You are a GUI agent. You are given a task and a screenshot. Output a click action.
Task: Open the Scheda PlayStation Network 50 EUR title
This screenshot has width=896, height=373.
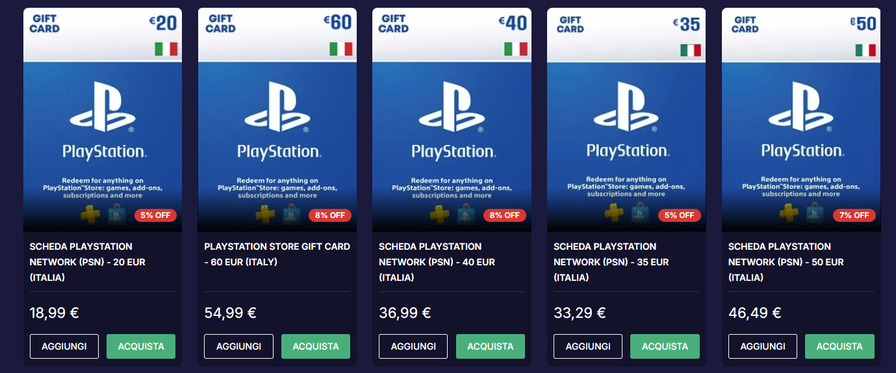(786, 262)
